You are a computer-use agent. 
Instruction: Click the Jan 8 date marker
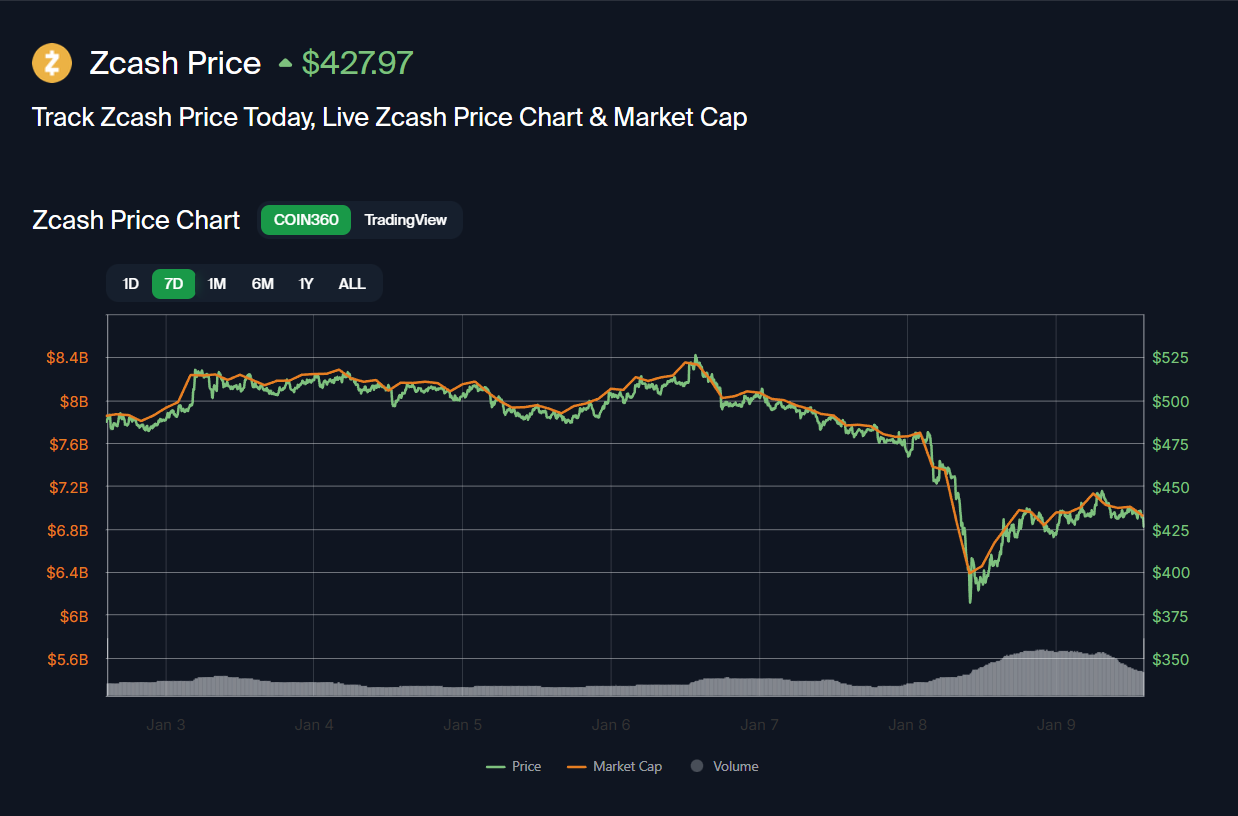tap(907, 725)
